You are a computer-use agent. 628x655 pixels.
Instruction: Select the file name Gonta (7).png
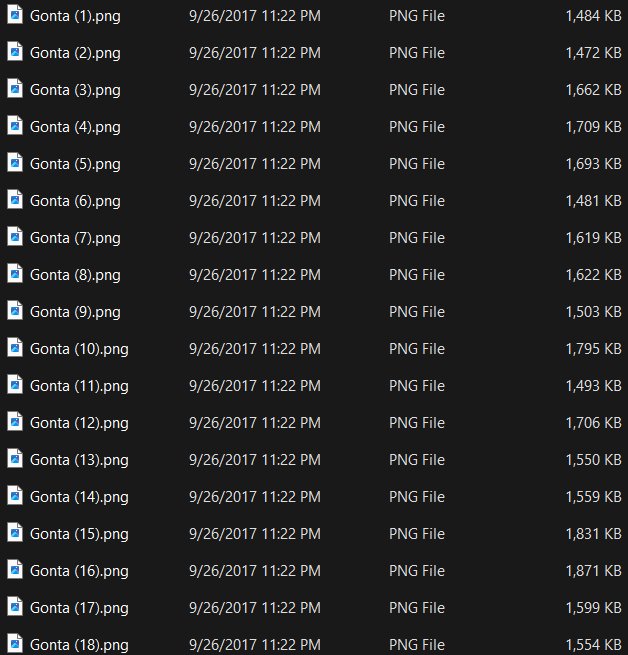pyautogui.click(x=75, y=238)
